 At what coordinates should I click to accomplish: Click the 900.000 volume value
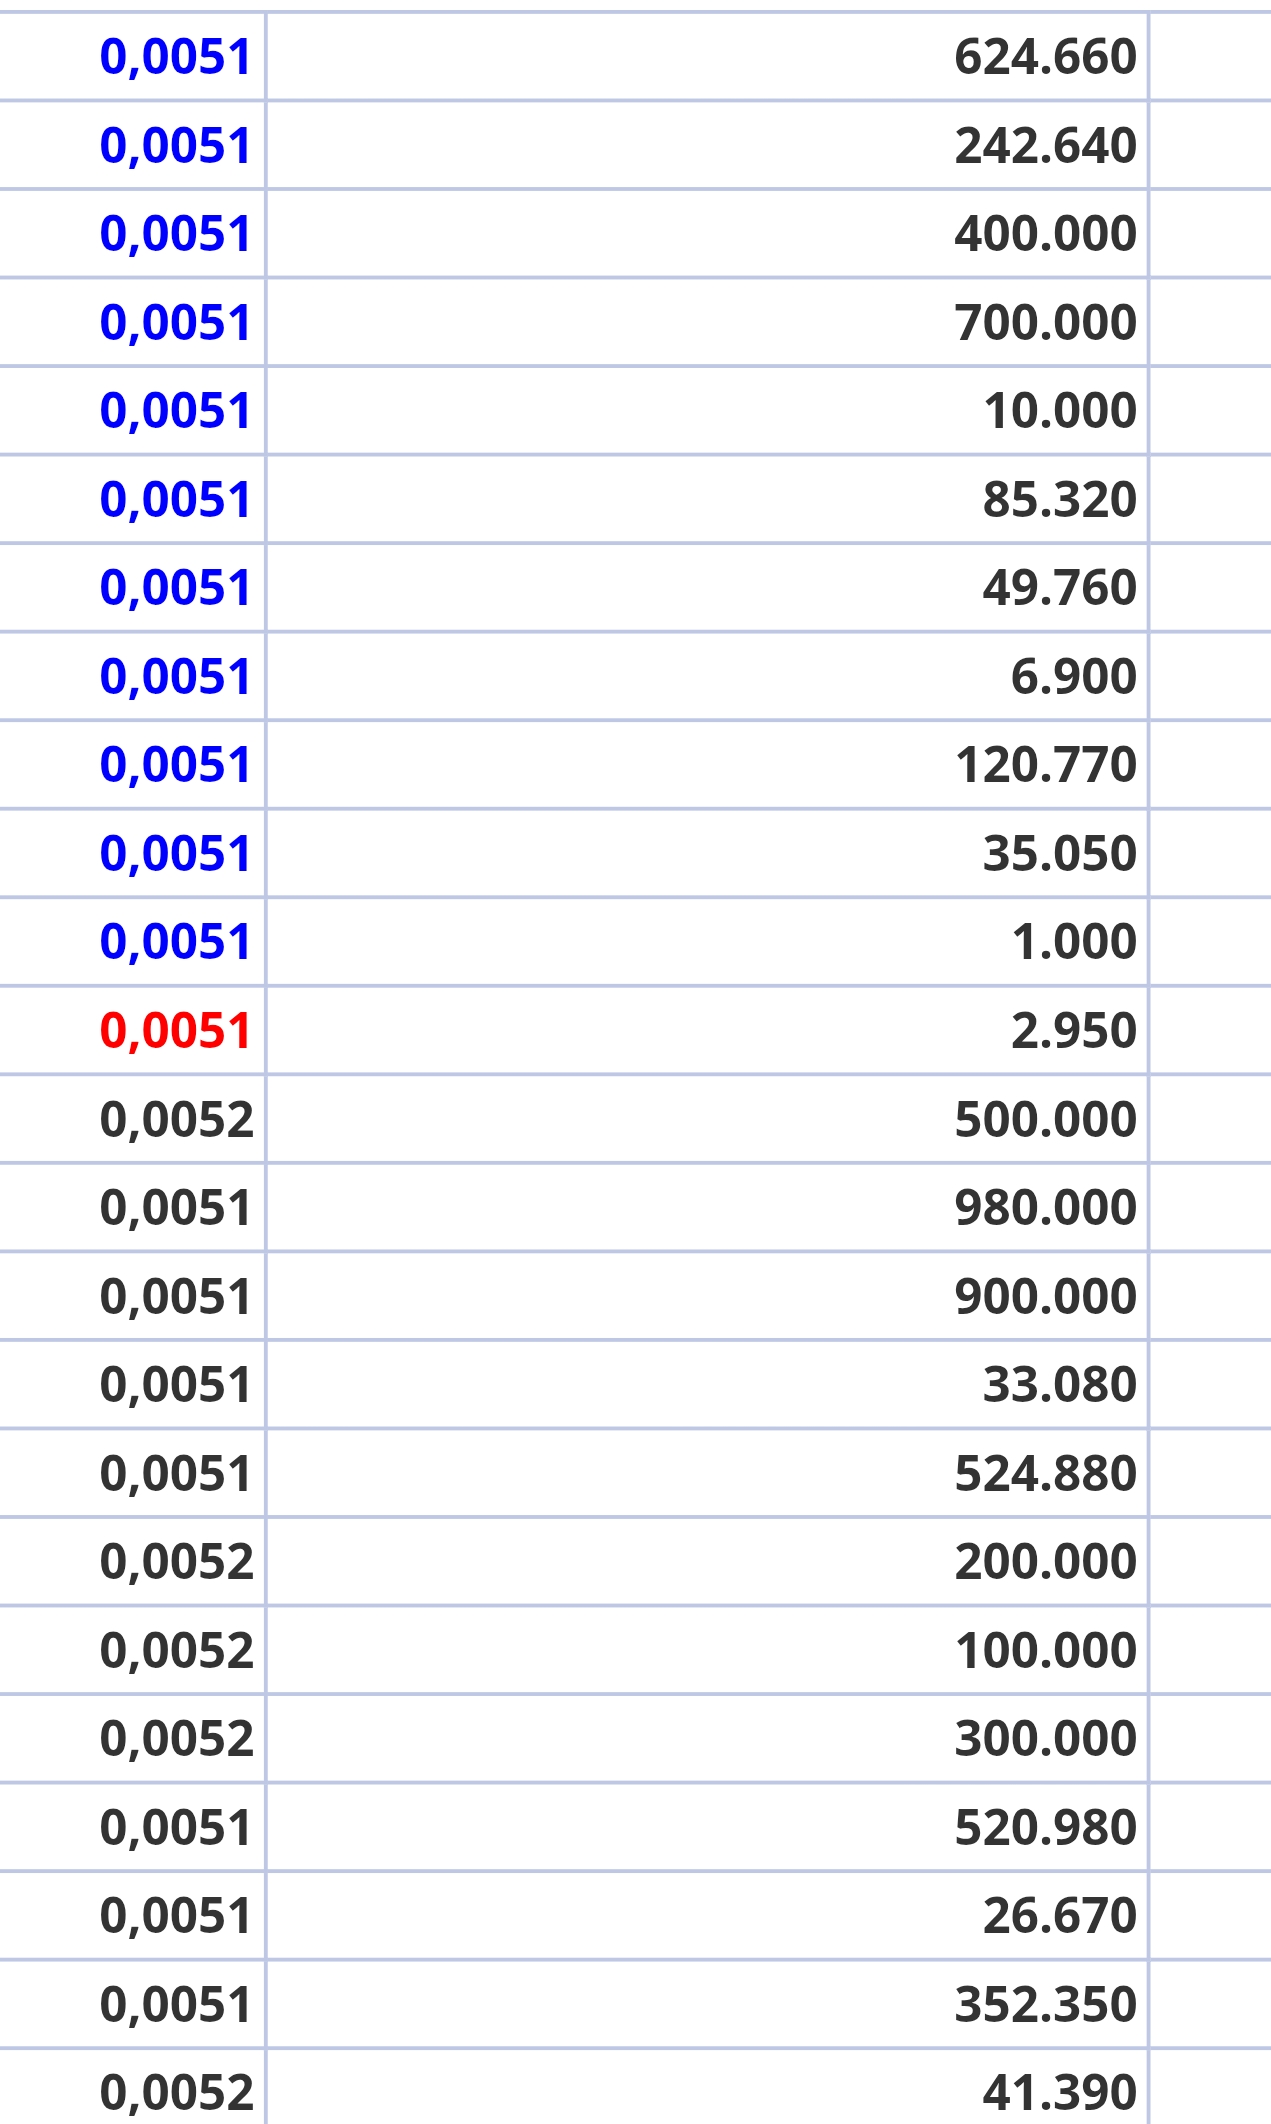tap(1045, 1297)
